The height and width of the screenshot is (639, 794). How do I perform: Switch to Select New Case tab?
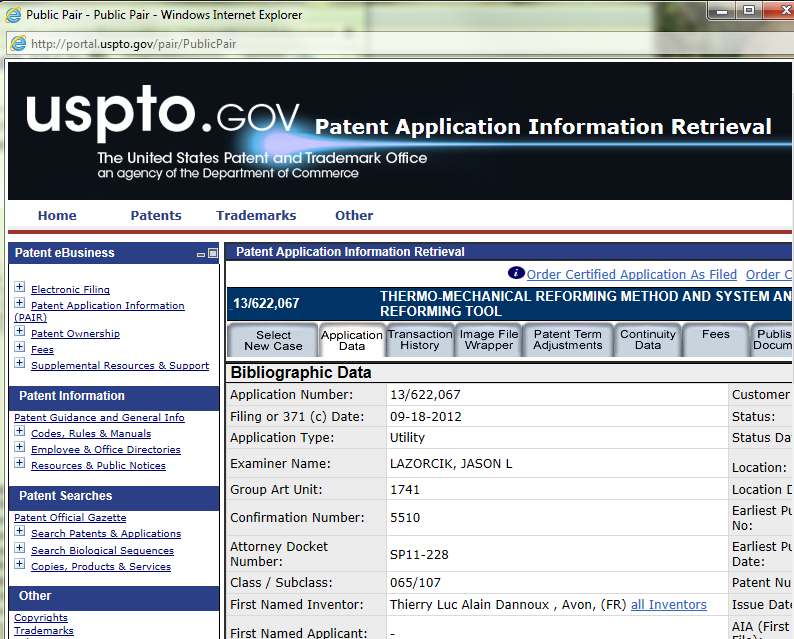(x=273, y=340)
